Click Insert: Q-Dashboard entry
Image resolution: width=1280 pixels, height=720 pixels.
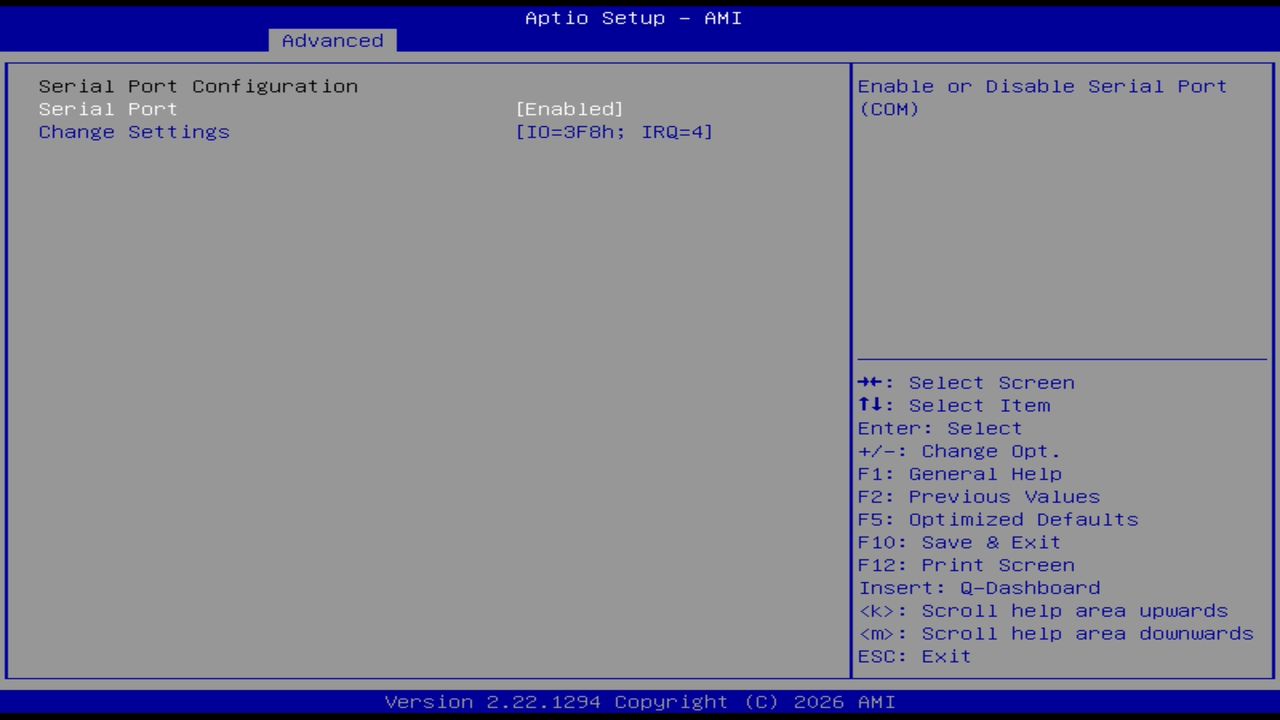(x=979, y=588)
